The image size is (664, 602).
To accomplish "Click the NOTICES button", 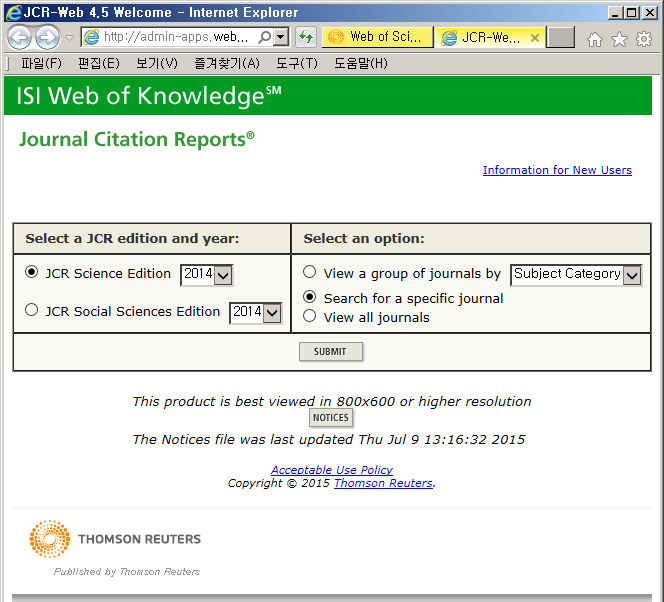I will (x=331, y=417).
